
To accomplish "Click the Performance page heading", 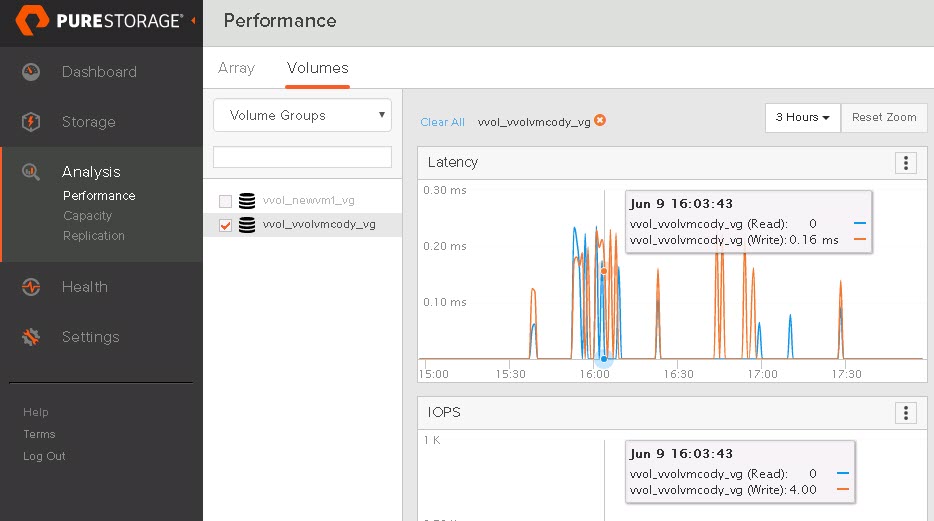I will click(x=280, y=21).
